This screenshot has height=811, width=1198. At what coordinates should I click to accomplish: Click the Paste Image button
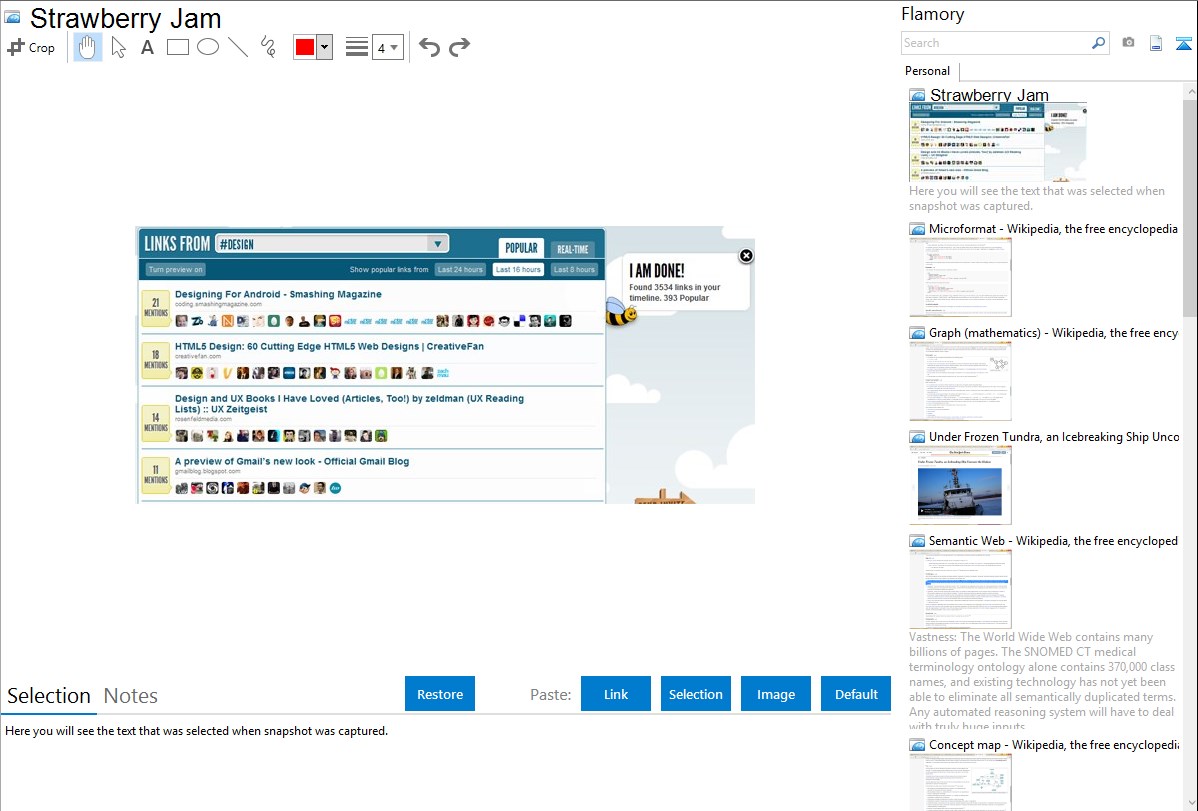pyautogui.click(x=775, y=694)
